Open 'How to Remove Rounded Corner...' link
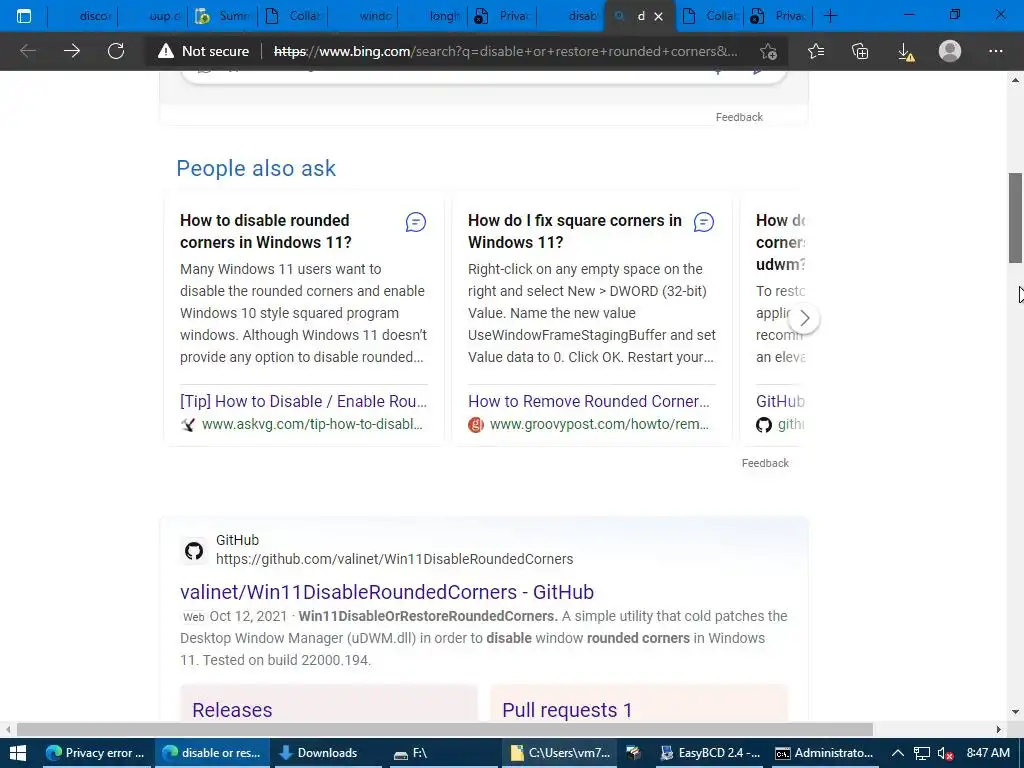Viewport: 1024px width, 768px height. pyautogui.click(x=588, y=401)
